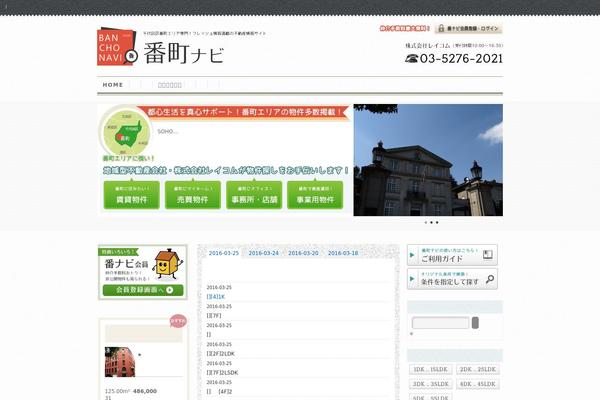Click the search keyword input field
The width and height of the screenshot is (600, 400).
(x=440, y=323)
